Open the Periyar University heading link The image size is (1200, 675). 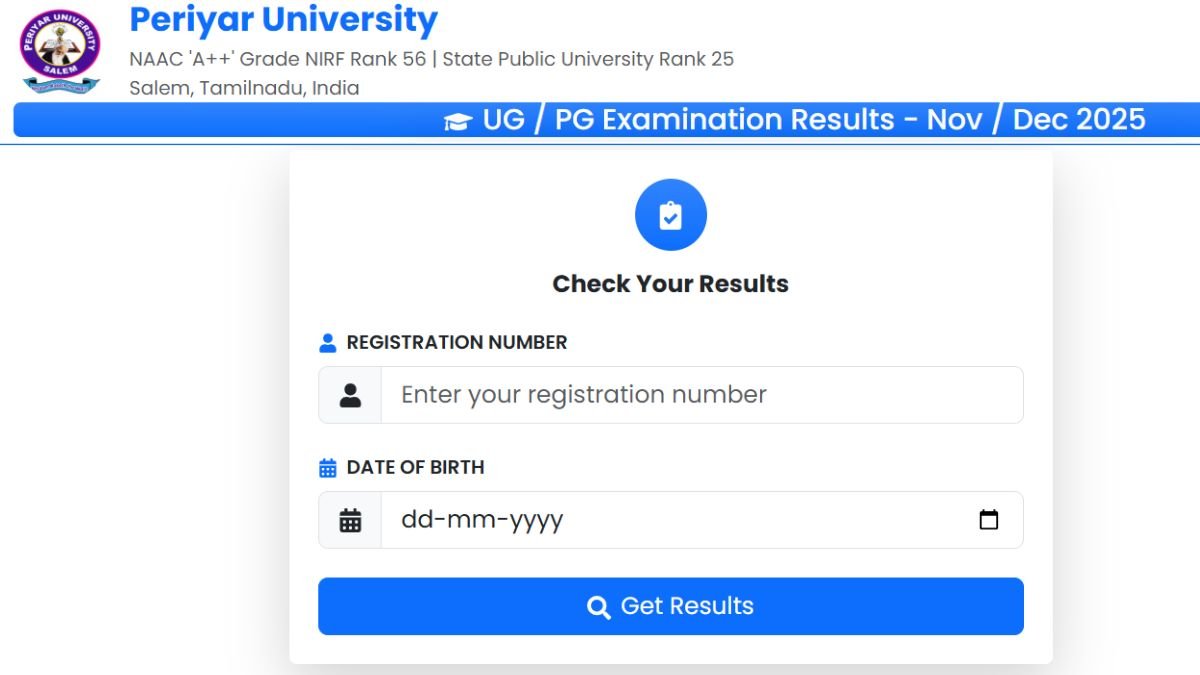click(x=283, y=19)
